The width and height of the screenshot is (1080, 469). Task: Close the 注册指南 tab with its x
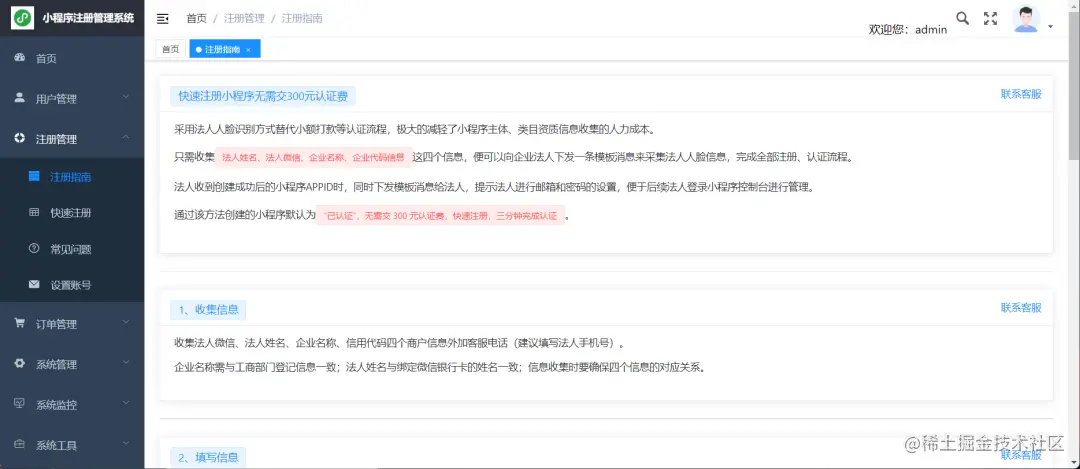(x=248, y=50)
